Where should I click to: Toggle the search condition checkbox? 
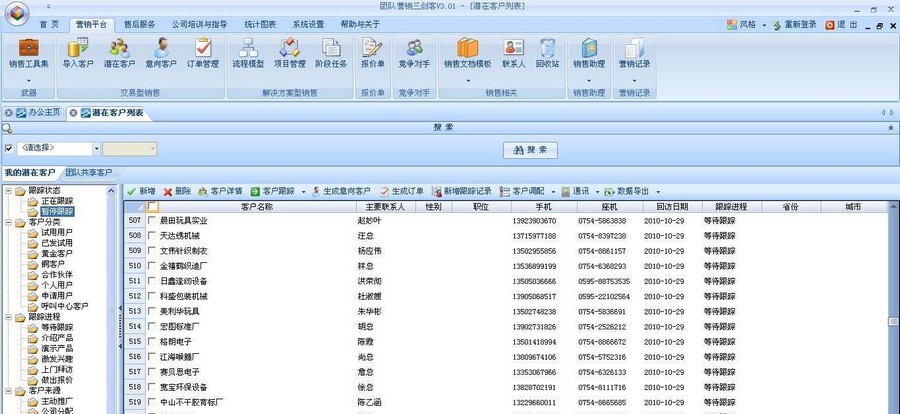tap(9, 148)
